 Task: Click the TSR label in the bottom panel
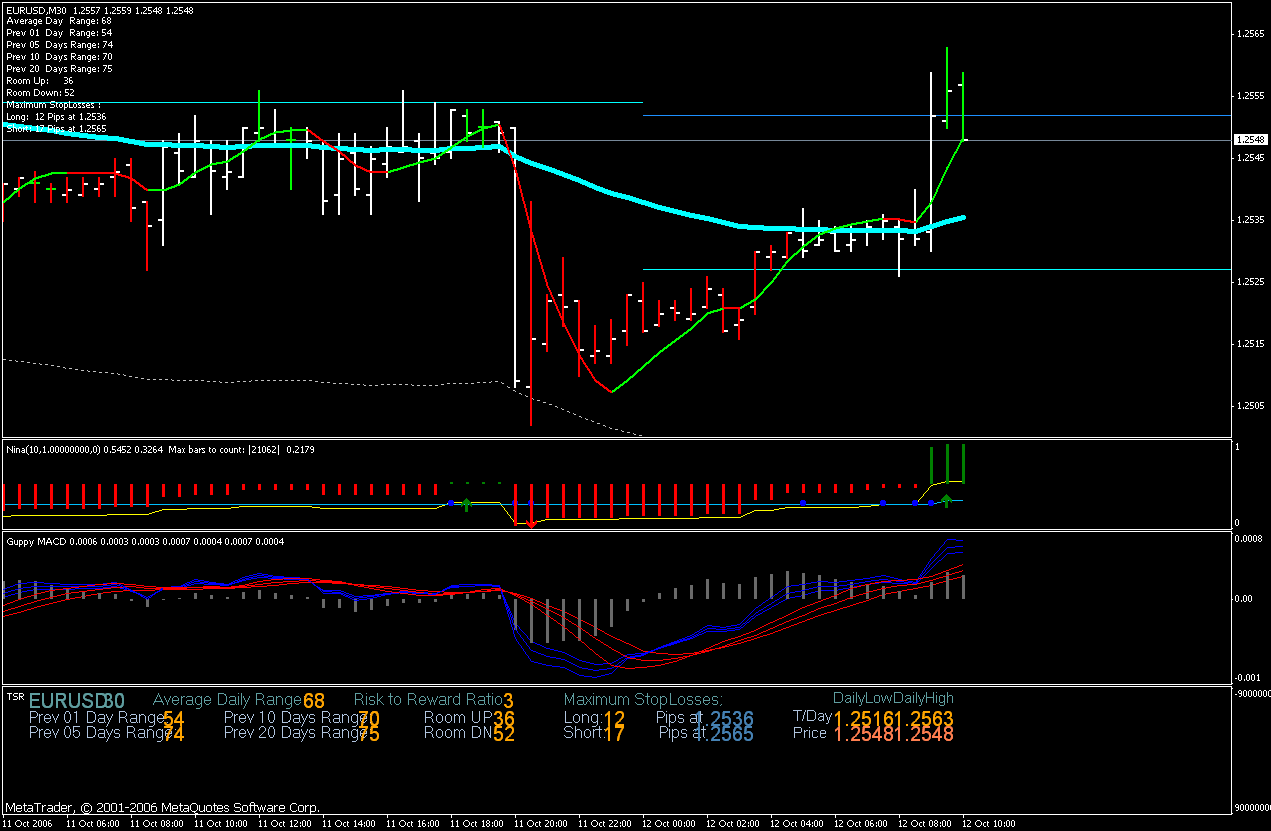click(15, 696)
